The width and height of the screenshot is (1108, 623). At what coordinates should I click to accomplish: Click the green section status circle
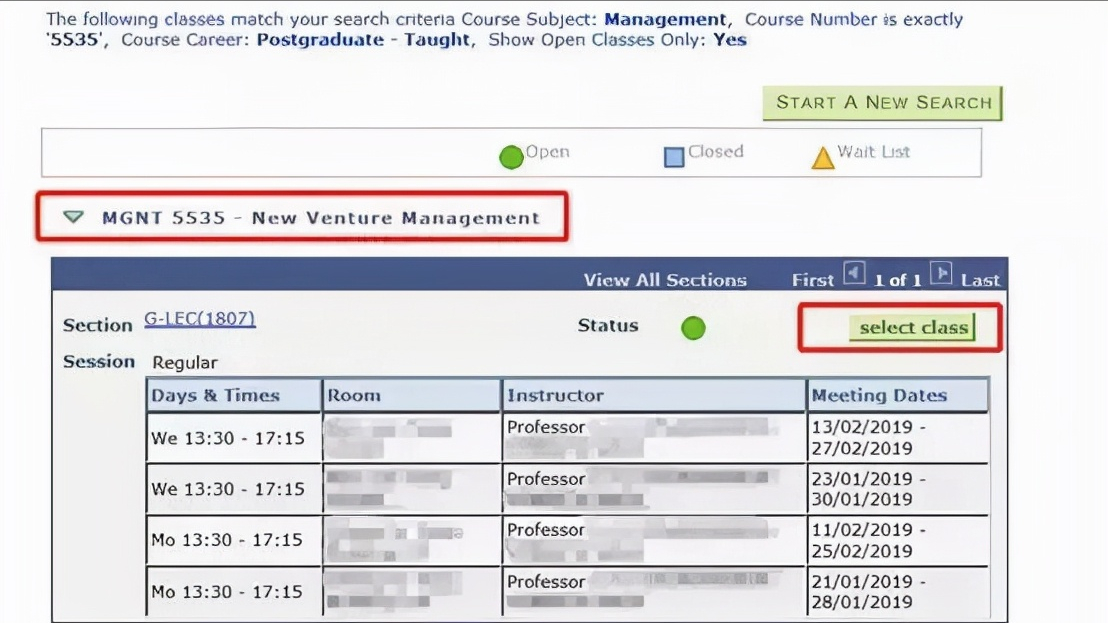(693, 328)
